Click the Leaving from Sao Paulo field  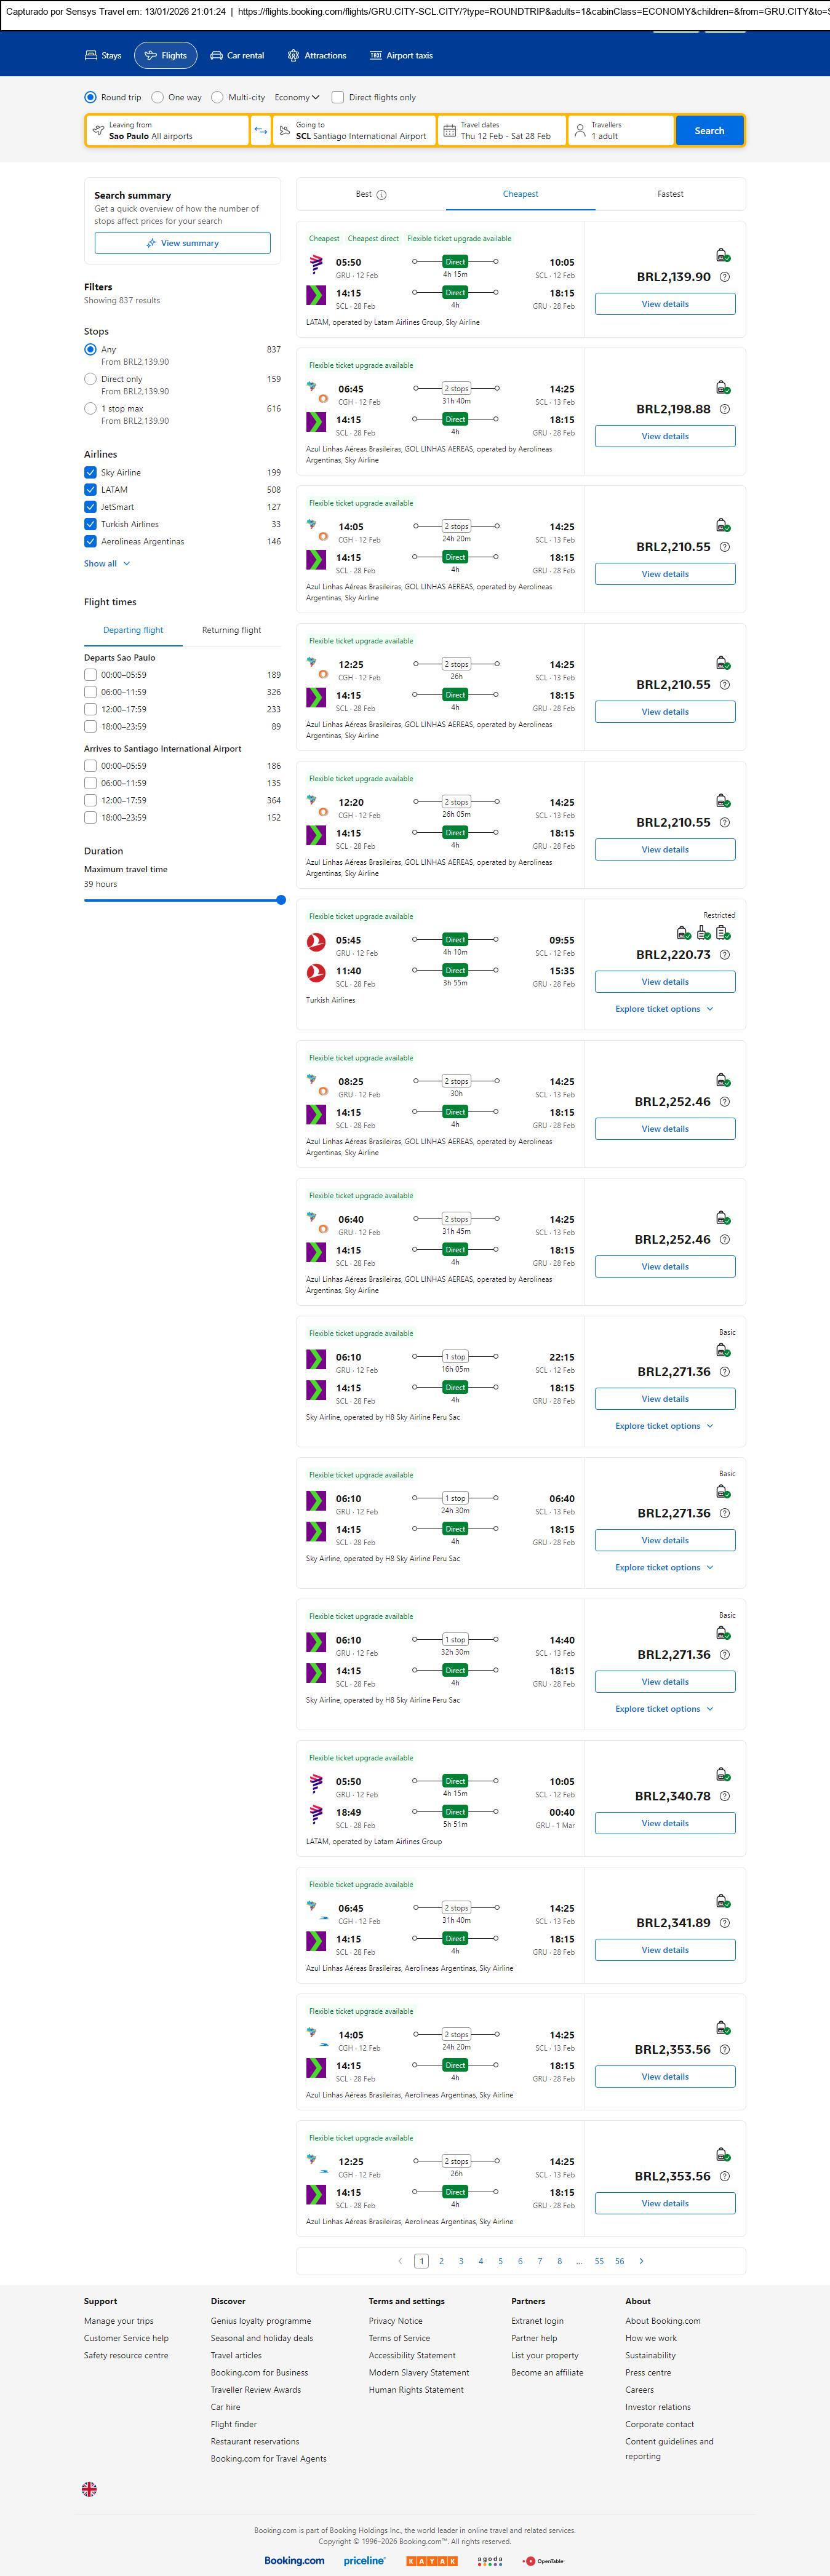click(x=167, y=131)
